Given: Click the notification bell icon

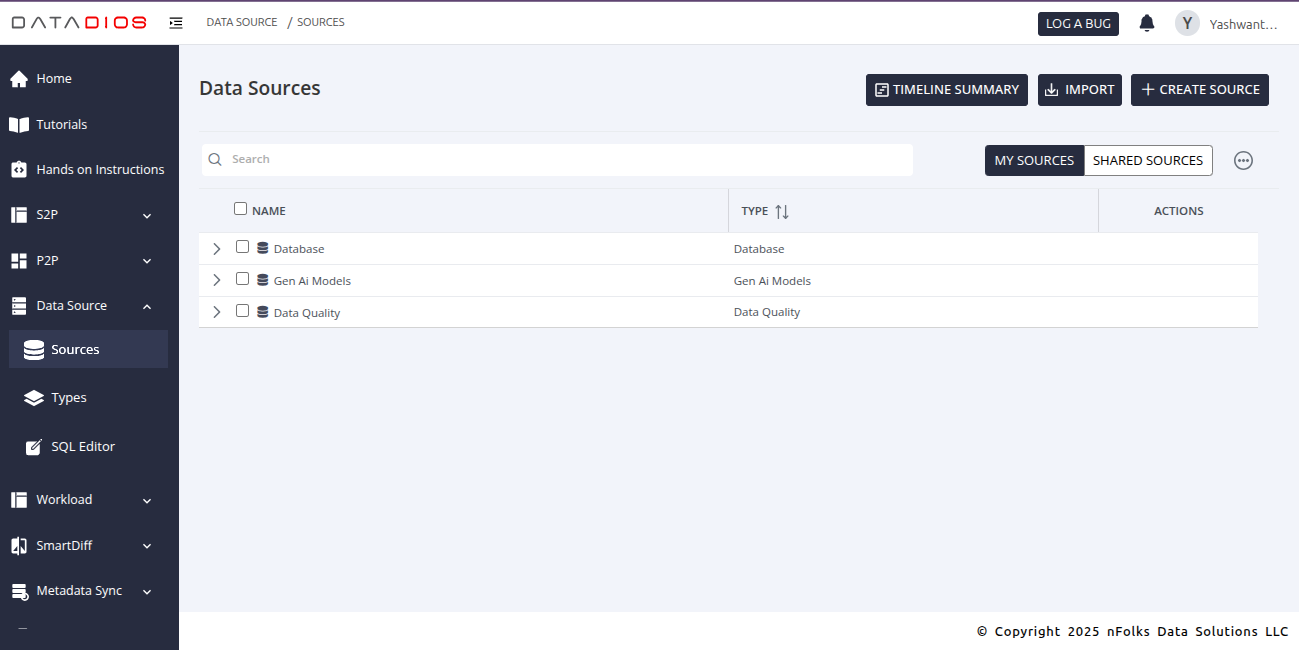Looking at the screenshot, I should 1147,23.
